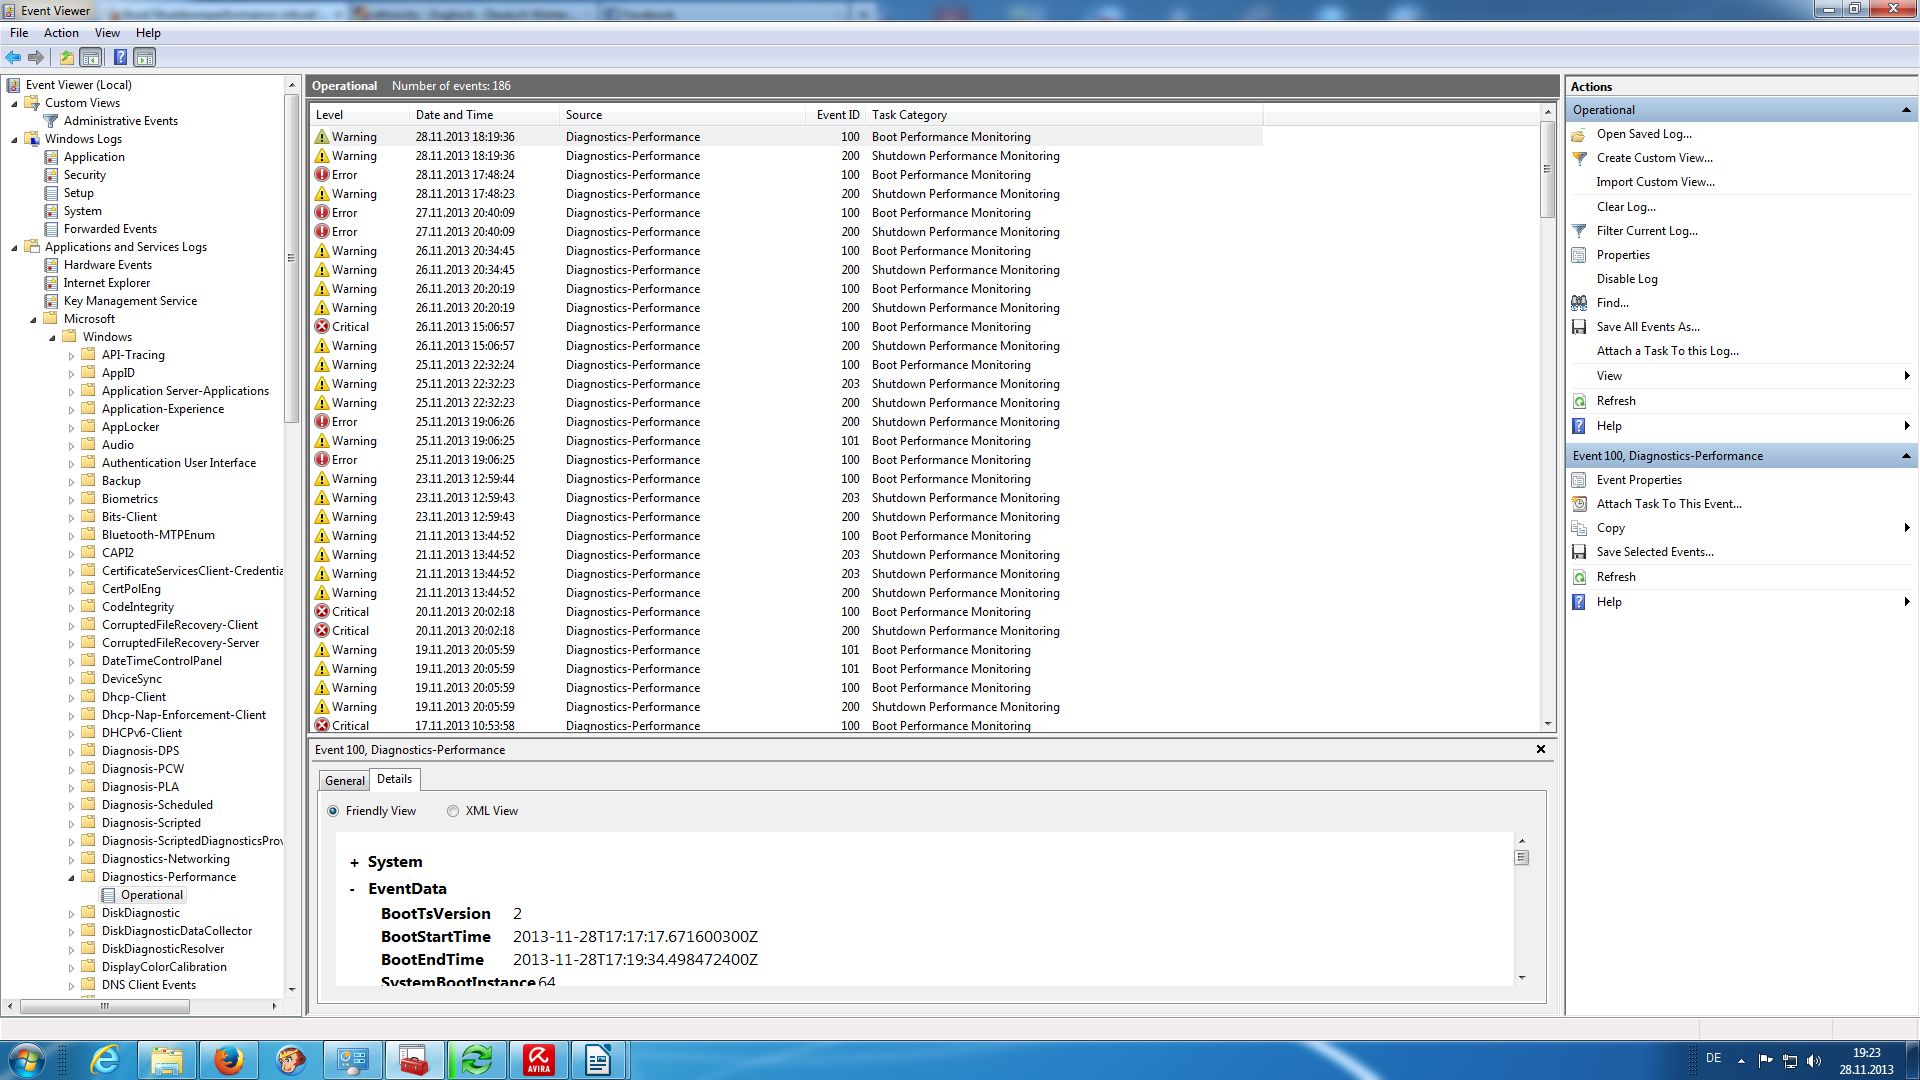Click the Back arrow toolbar icon
Viewport: 1920px width, 1080px height.
[x=13, y=57]
